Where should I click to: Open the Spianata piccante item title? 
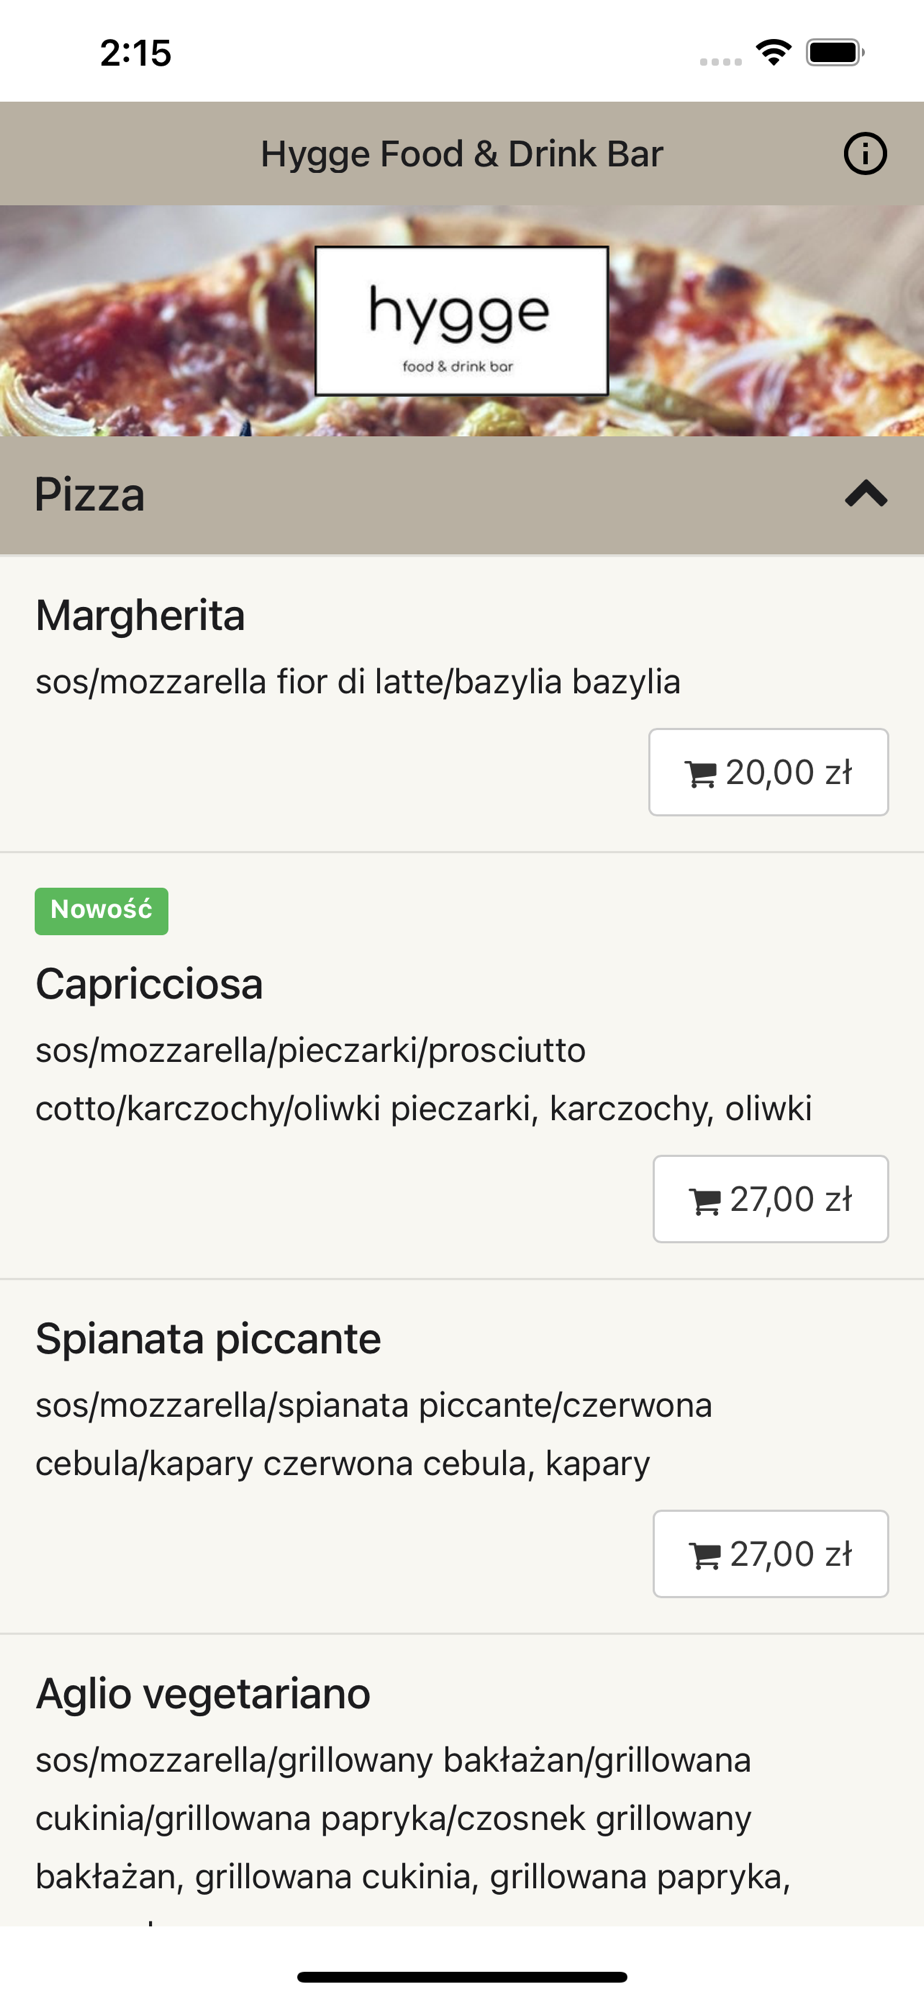[208, 1339]
